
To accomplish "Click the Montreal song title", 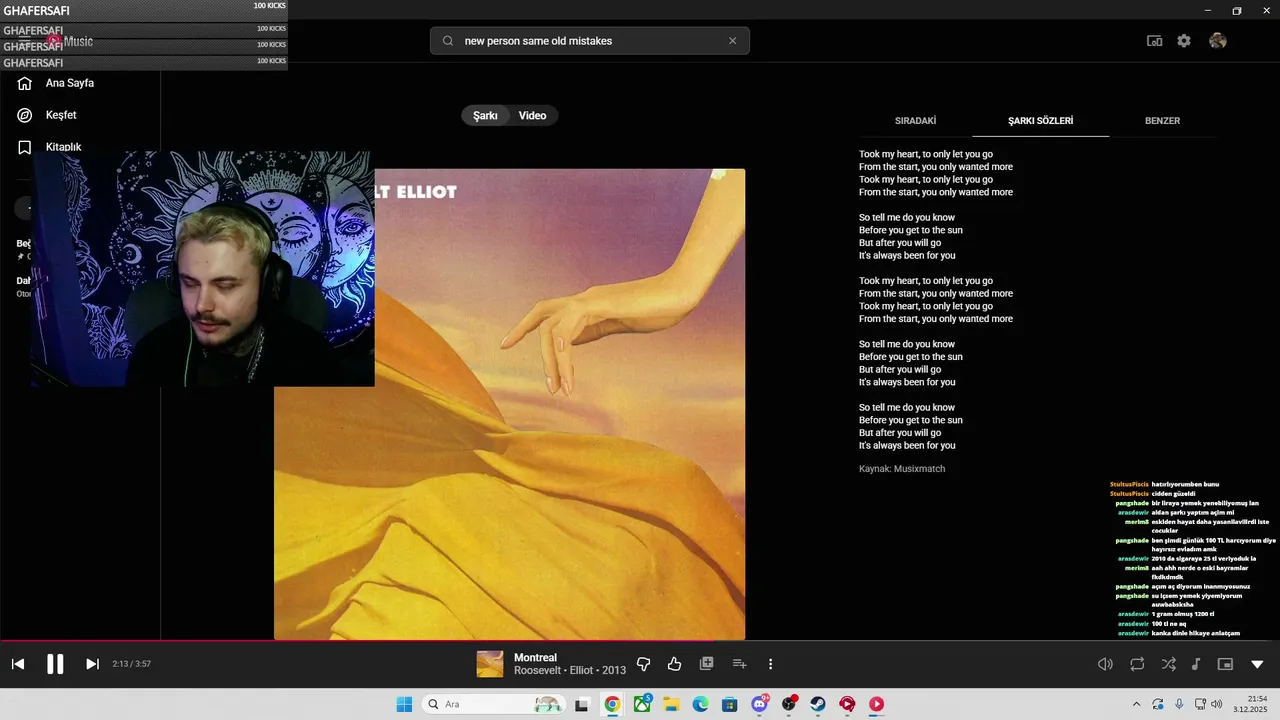I will tap(535, 657).
